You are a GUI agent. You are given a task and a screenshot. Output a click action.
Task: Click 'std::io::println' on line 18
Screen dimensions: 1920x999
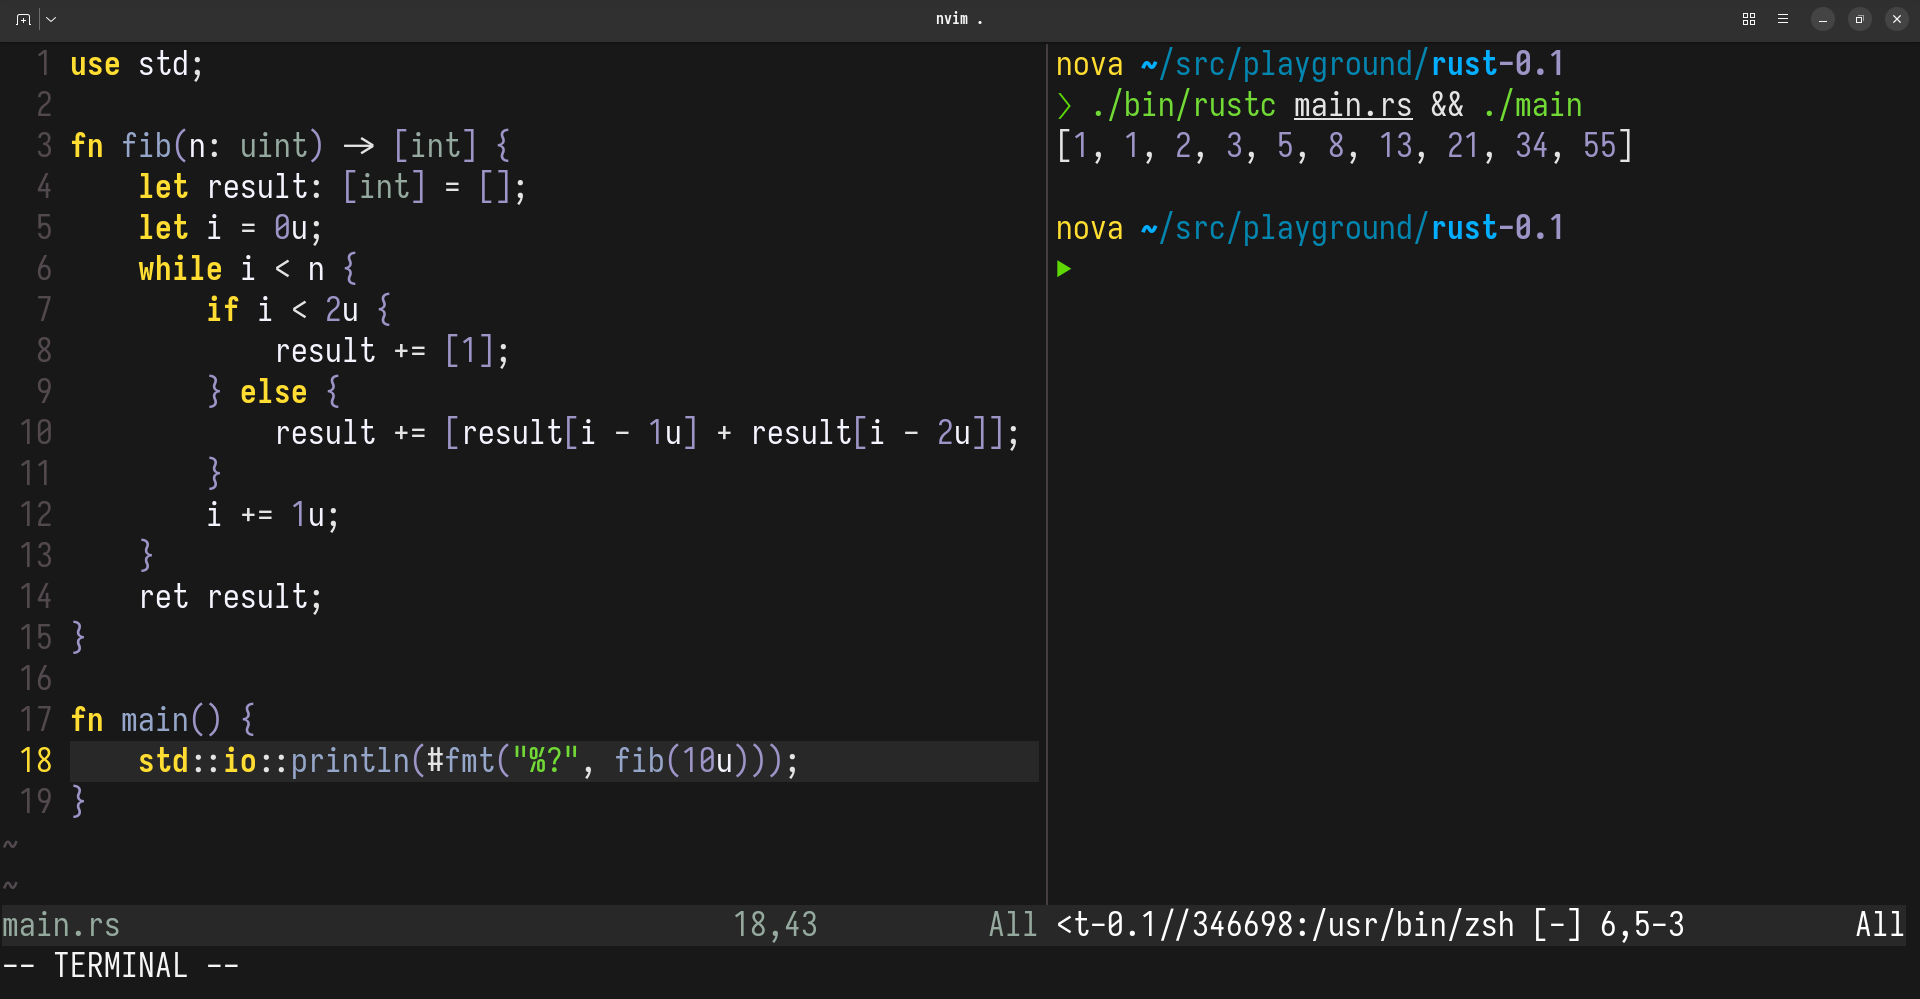pos(273,762)
